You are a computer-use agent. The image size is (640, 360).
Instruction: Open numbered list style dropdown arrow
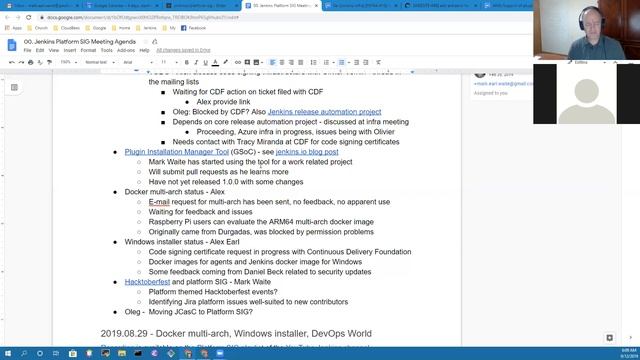tap(333, 62)
